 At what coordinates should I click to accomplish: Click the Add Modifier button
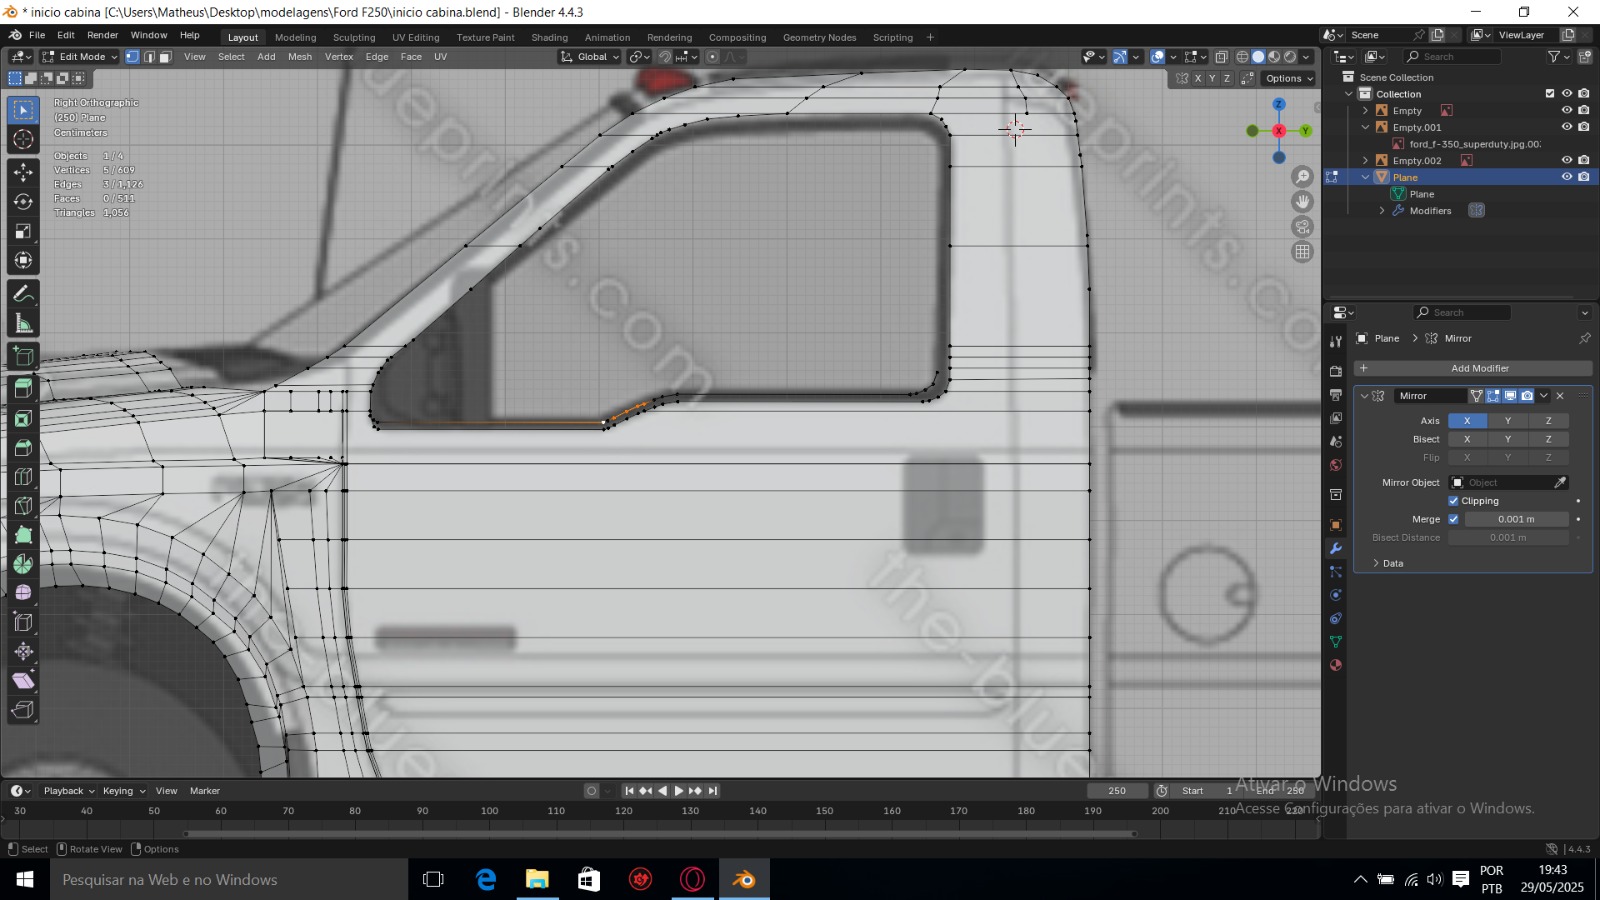pos(1473,368)
